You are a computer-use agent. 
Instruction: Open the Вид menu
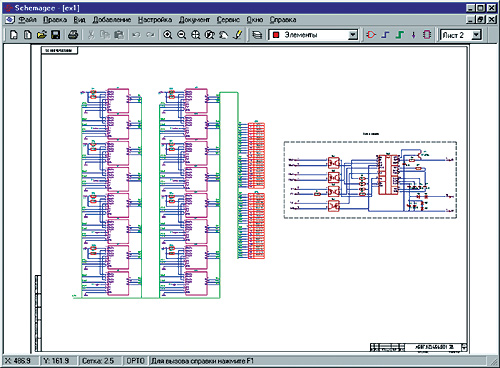click(79, 20)
